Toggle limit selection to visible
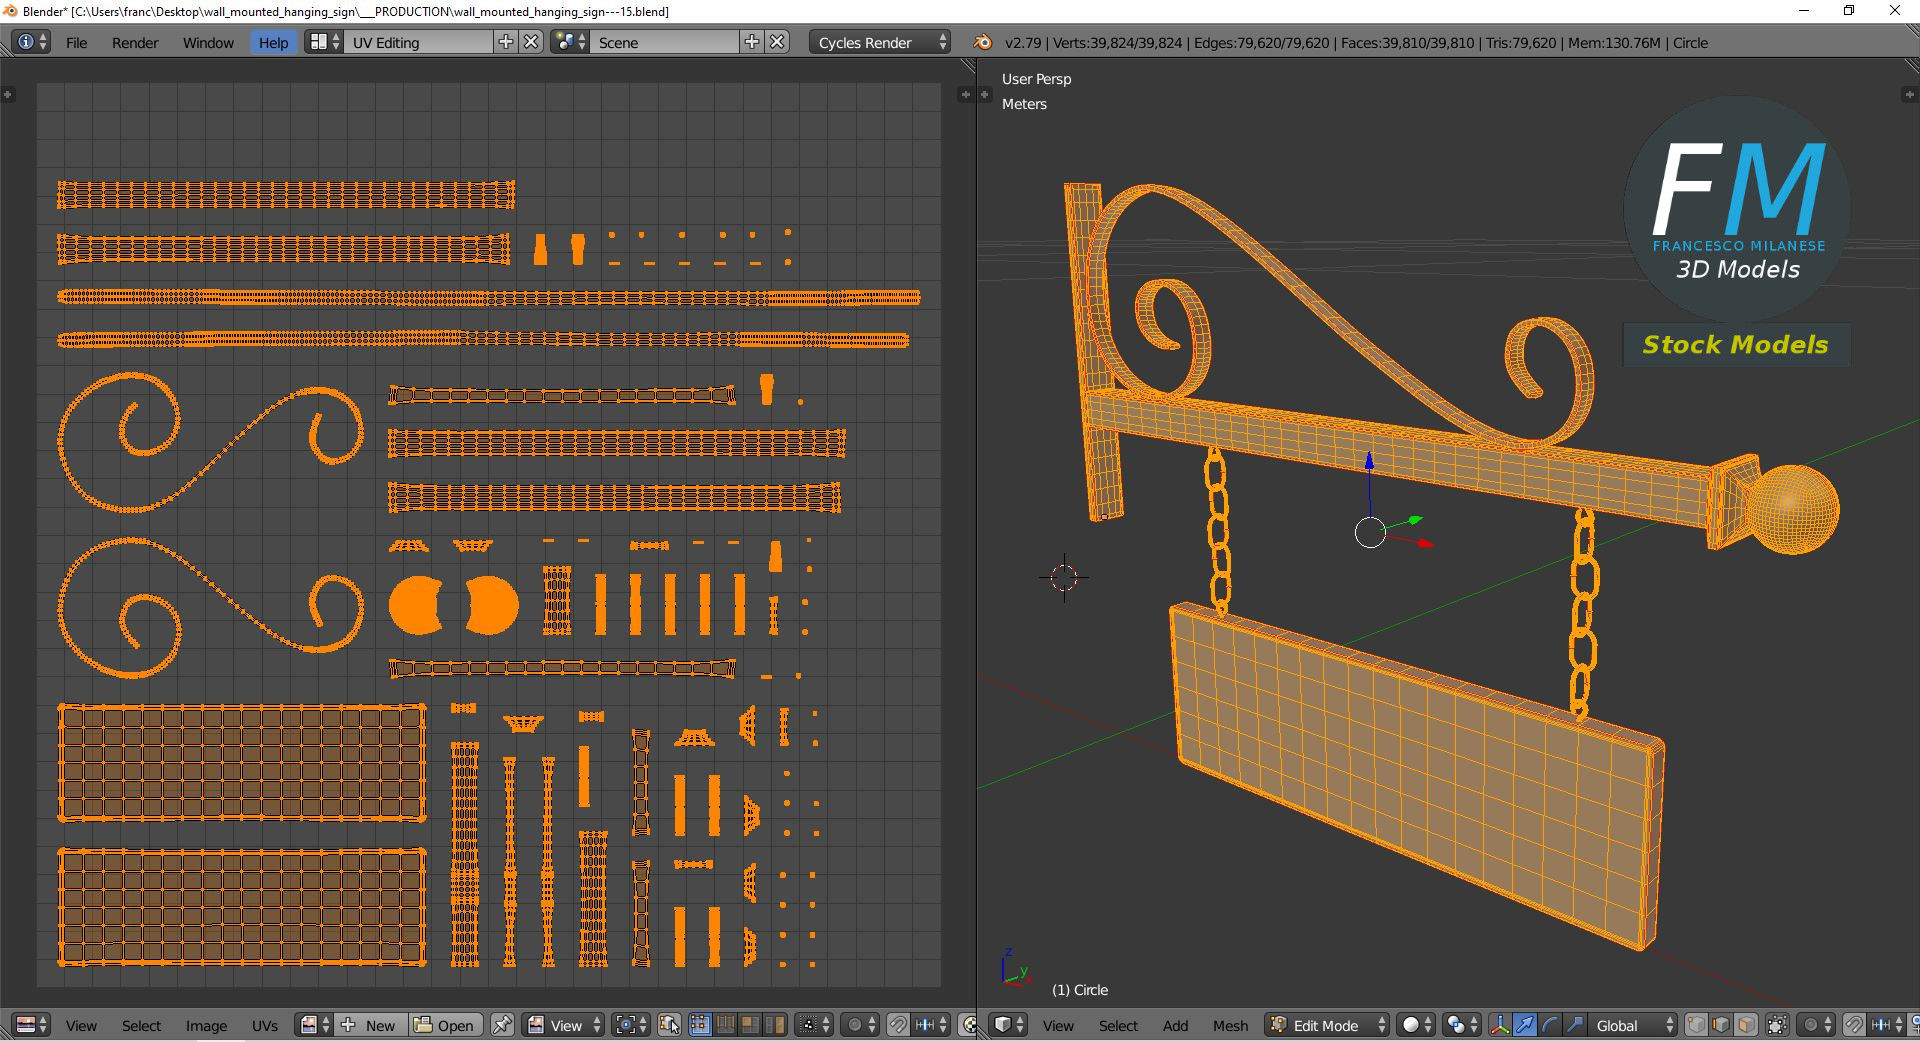Screen dimensions: 1920x1042 [1777, 1025]
